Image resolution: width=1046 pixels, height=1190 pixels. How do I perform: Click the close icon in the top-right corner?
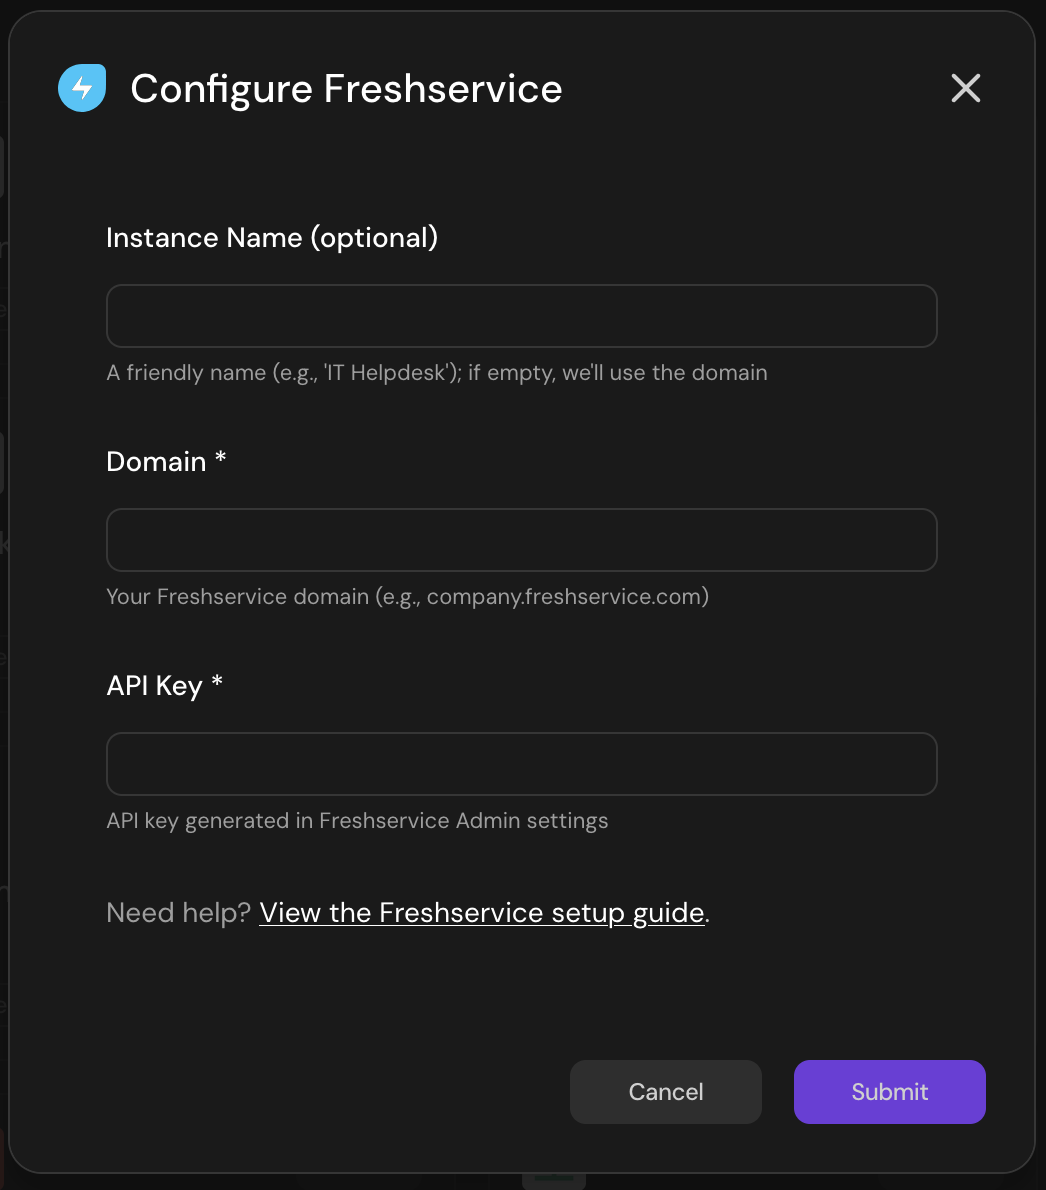[x=965, y=88]
